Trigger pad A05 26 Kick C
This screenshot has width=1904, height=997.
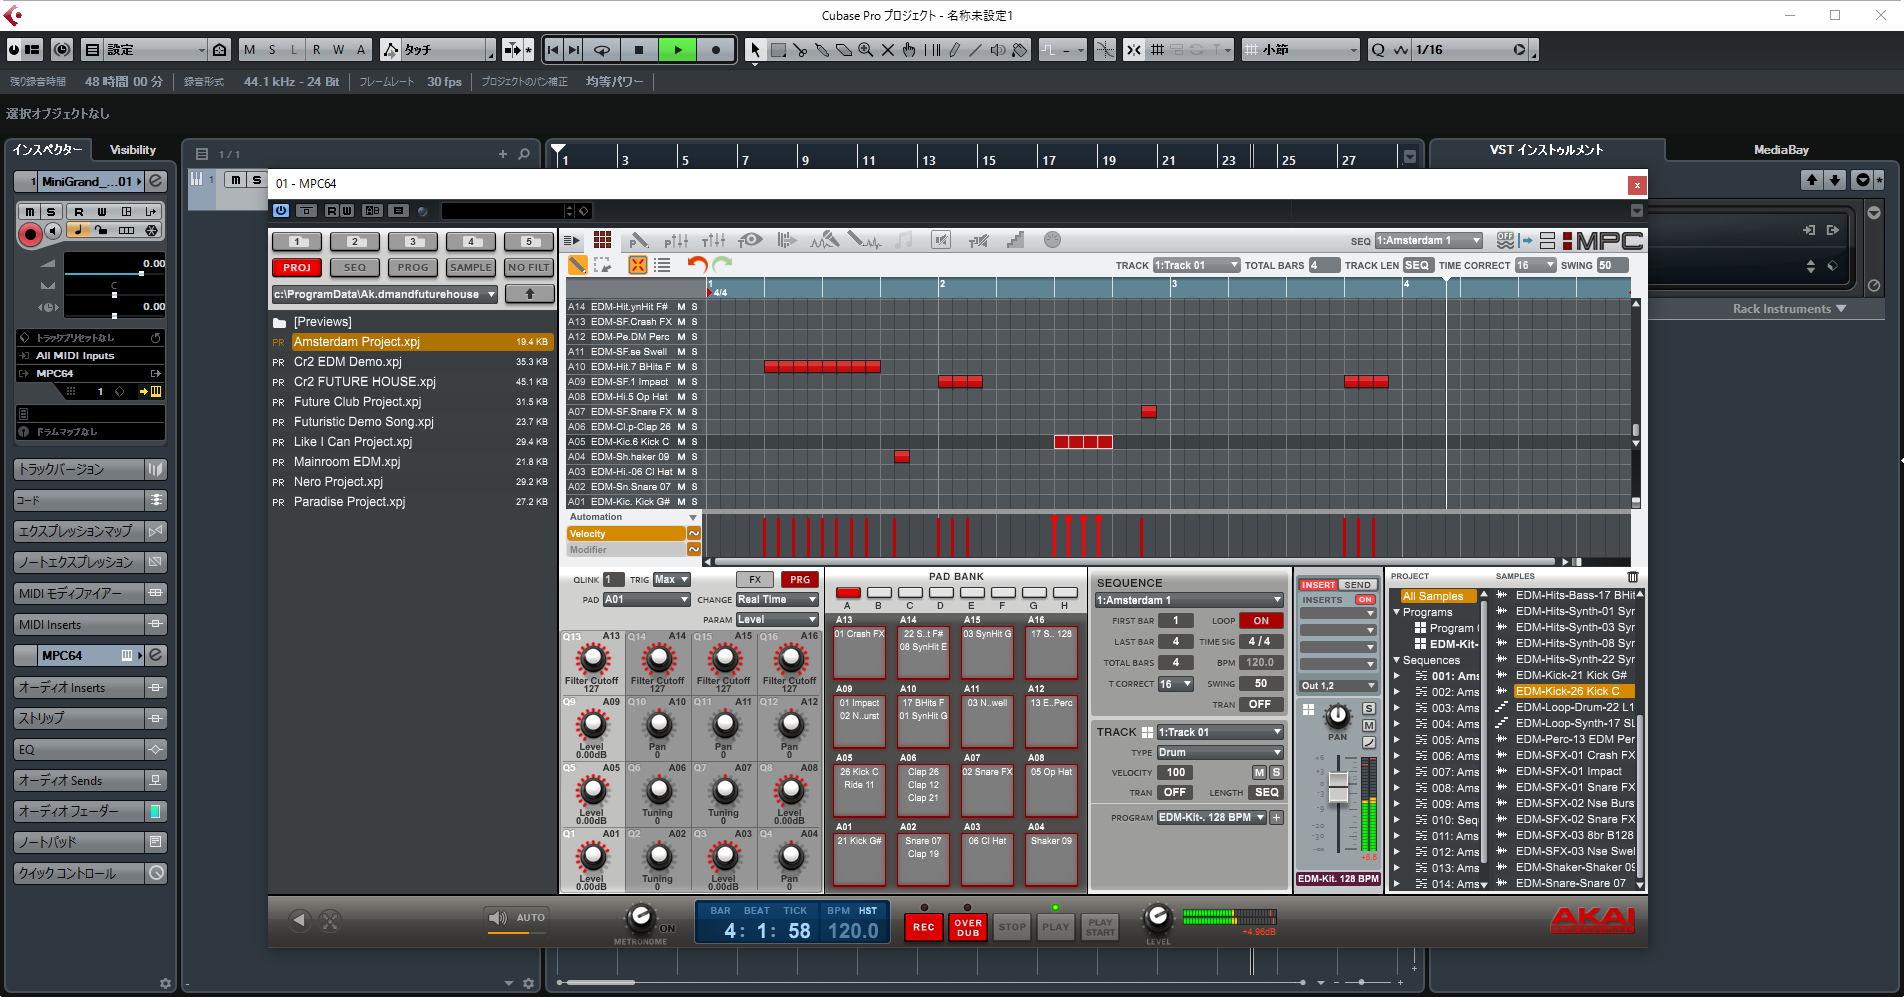click(x=859, y=790)
